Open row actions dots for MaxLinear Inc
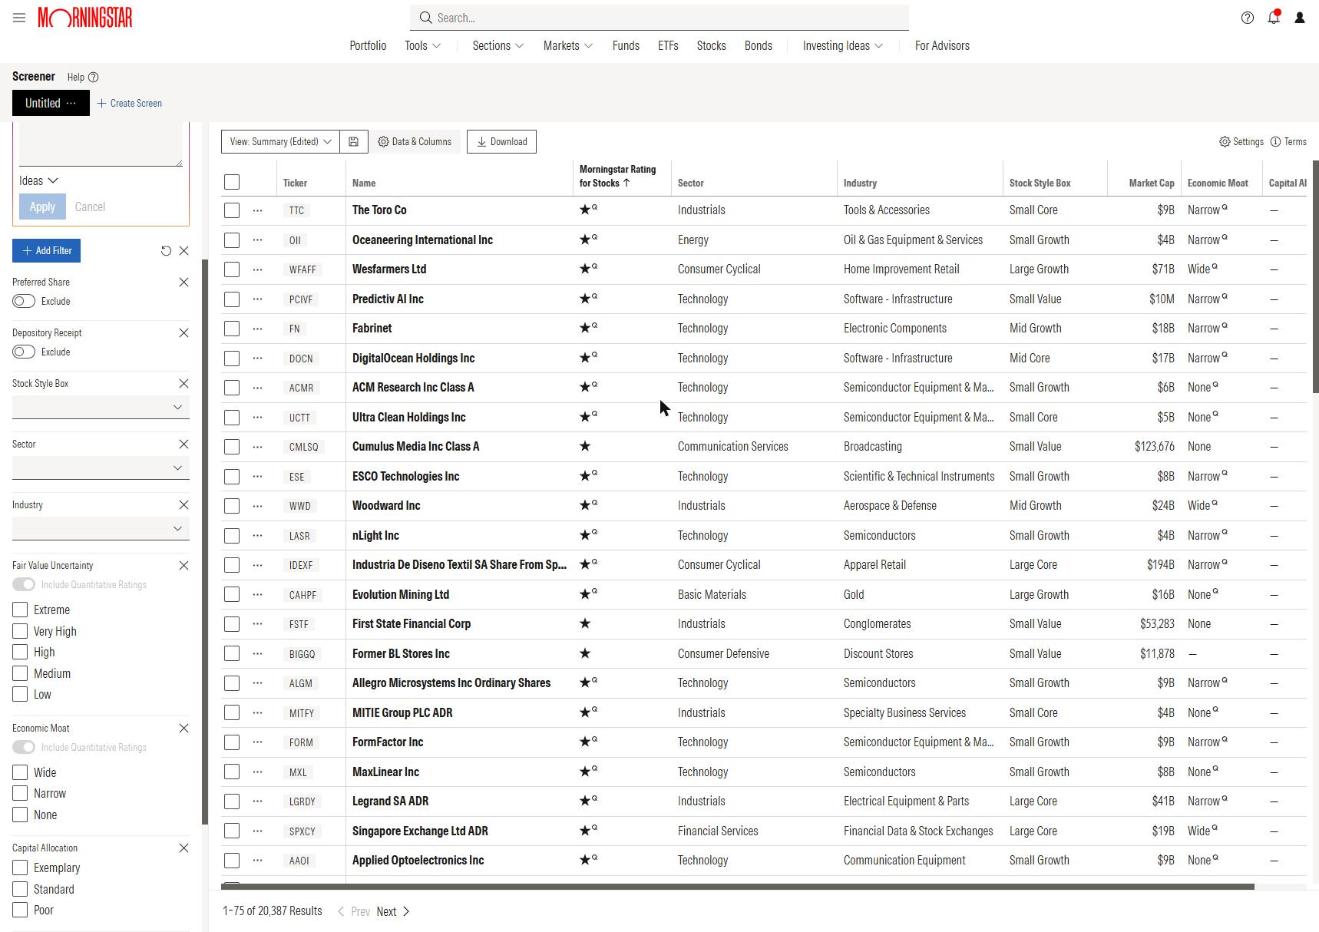 (257, 772)
